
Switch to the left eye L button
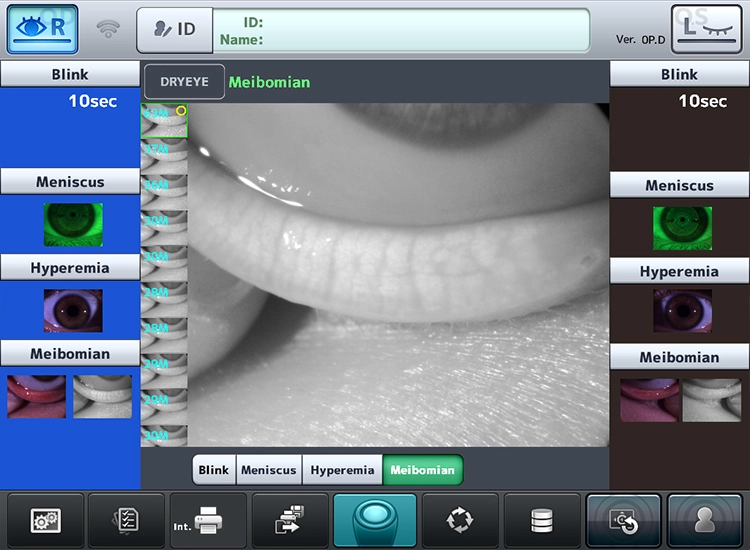(x=706, y=29)
